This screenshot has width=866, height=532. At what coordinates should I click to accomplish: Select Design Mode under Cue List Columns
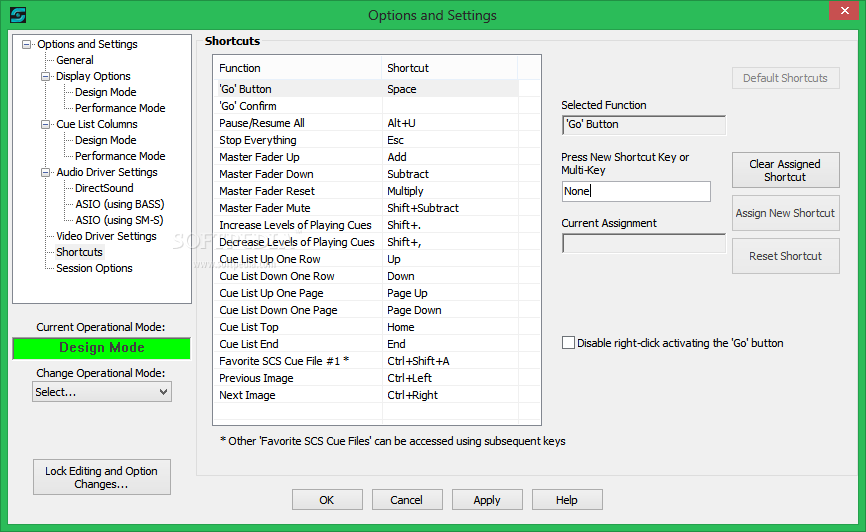pos(105,140)
